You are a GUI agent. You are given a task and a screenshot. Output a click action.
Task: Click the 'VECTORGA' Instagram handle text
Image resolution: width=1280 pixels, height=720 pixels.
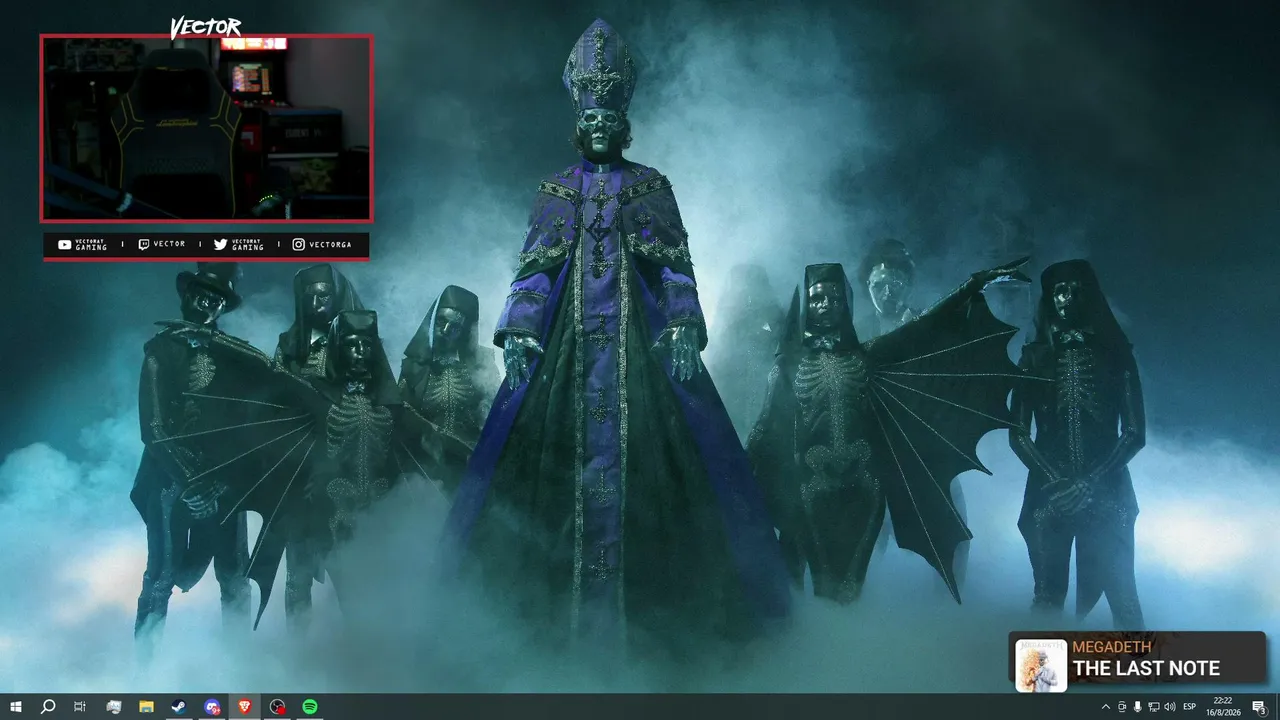[x=330, y=244]
